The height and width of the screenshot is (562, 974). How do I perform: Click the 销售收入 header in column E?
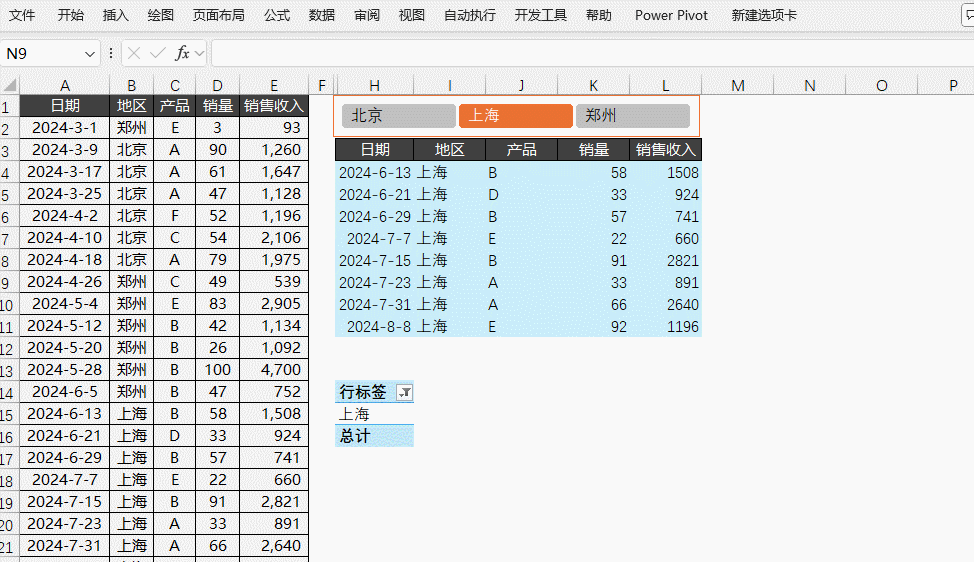[274, 106]
